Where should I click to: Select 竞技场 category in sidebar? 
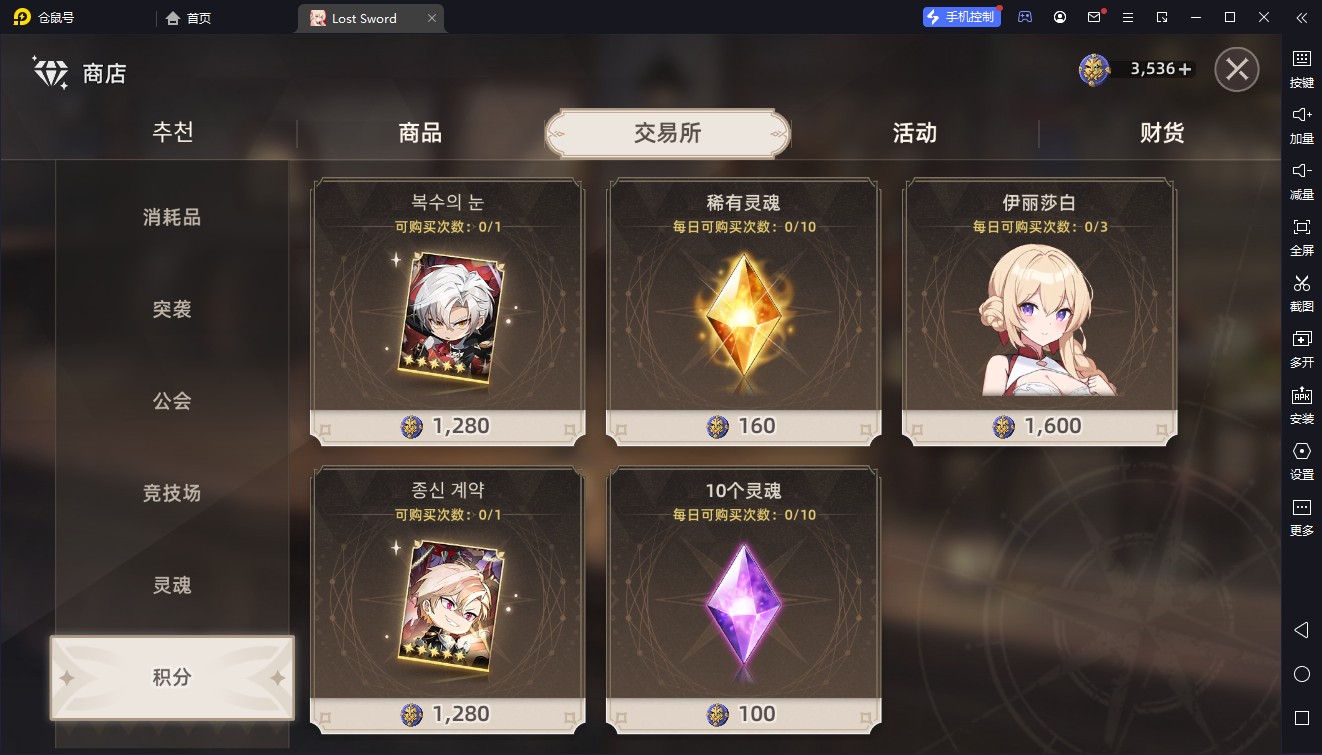tap(172, 493)
